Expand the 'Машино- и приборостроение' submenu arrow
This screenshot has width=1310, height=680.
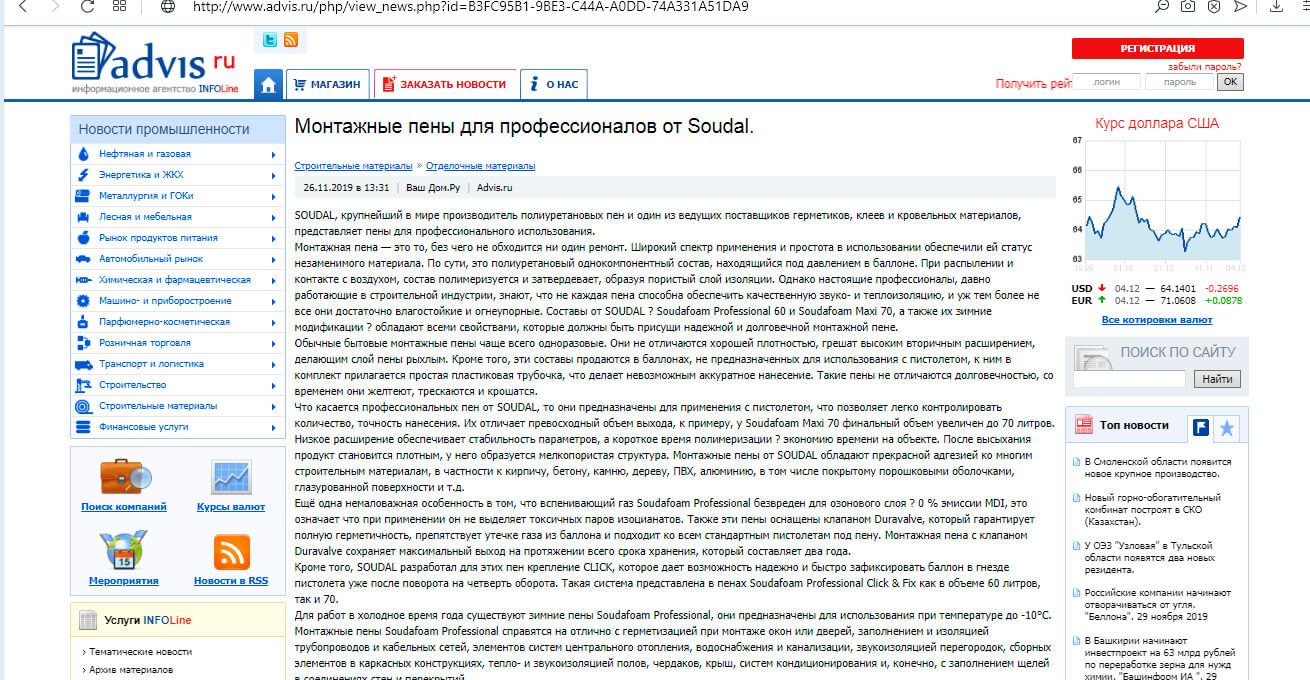pos(273,301)
